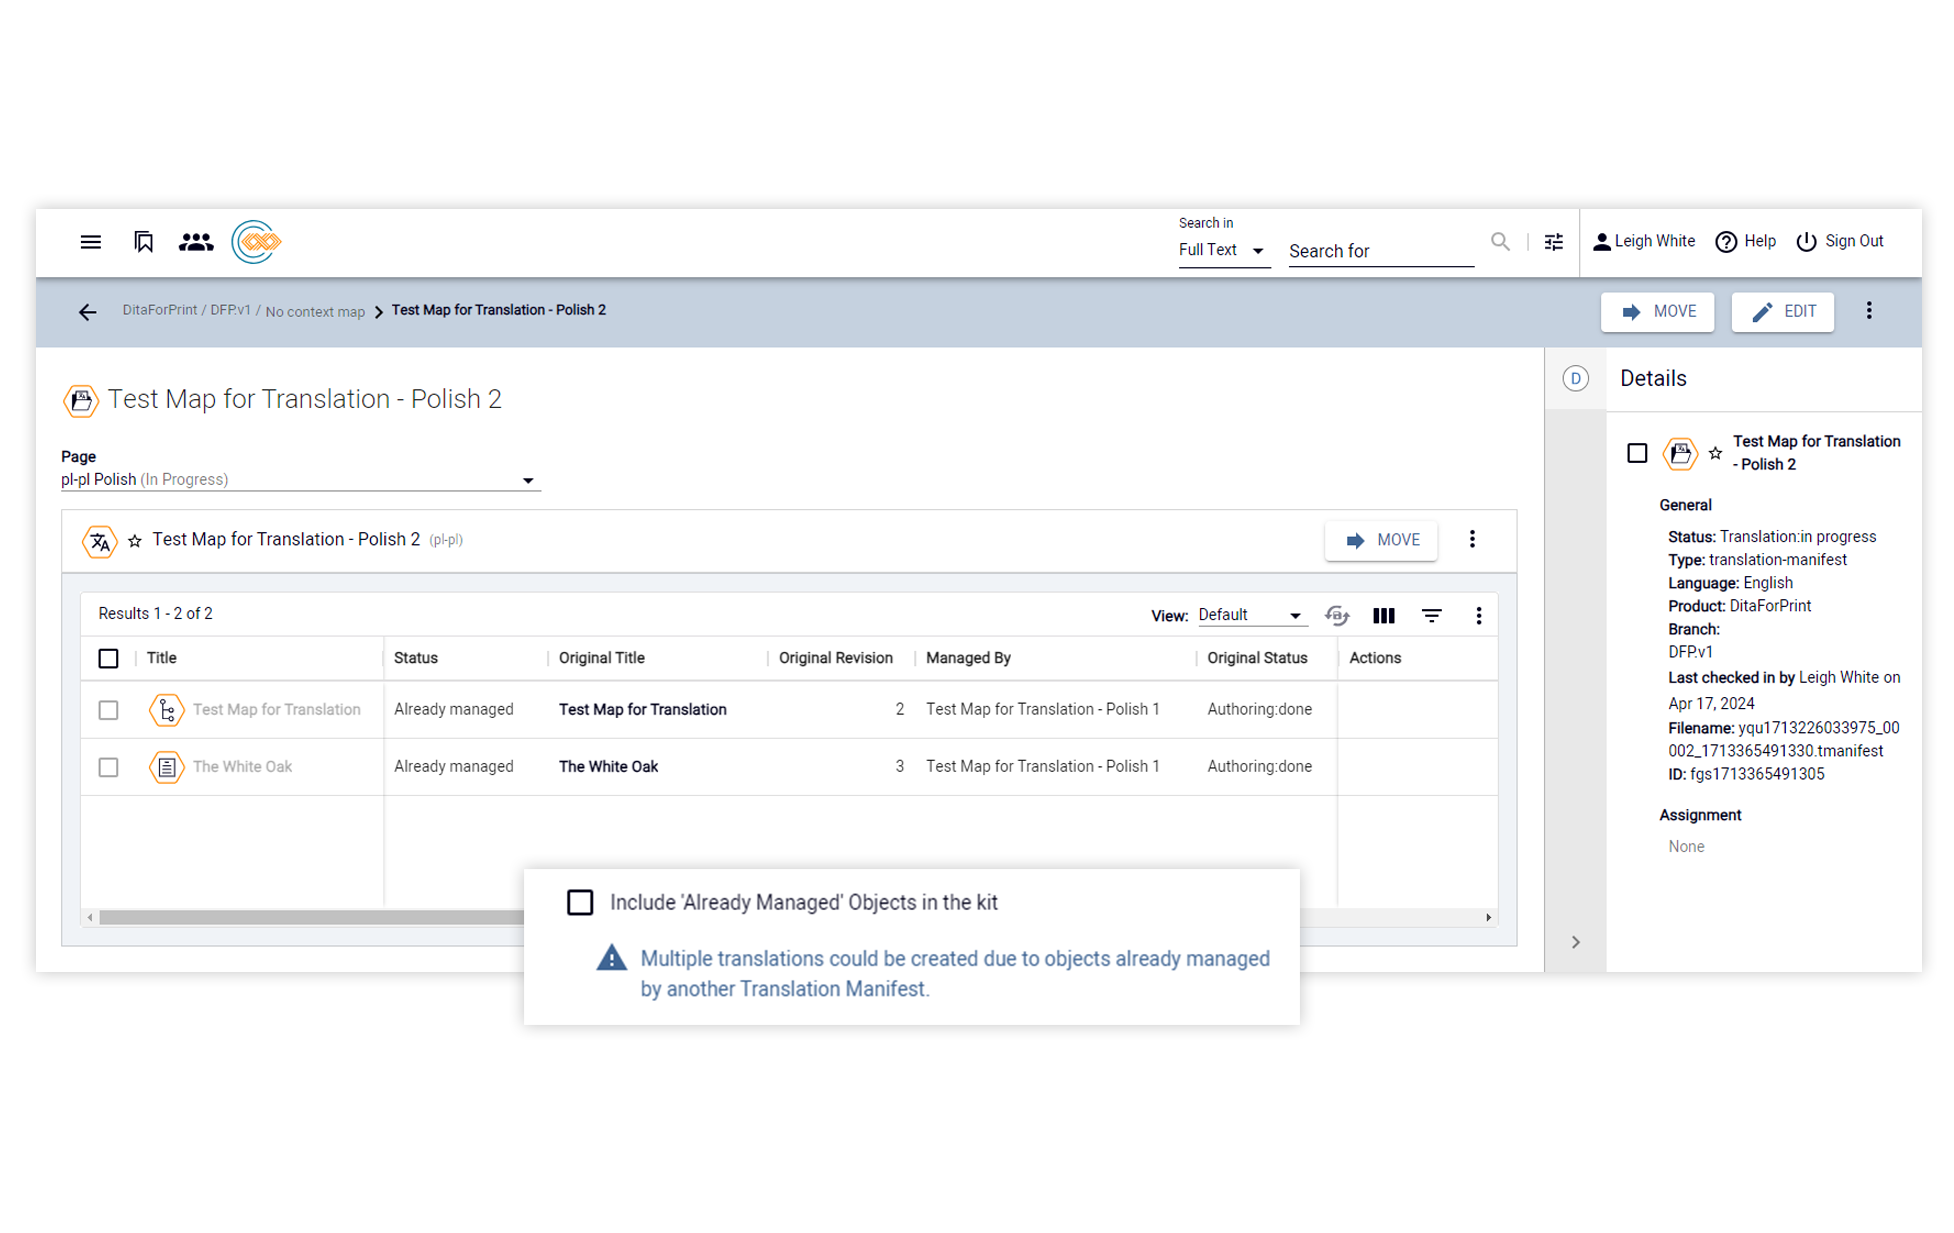Click the warning triangle icon
This screenshot has width=1954, height=1233.
[x=611, y=958]
